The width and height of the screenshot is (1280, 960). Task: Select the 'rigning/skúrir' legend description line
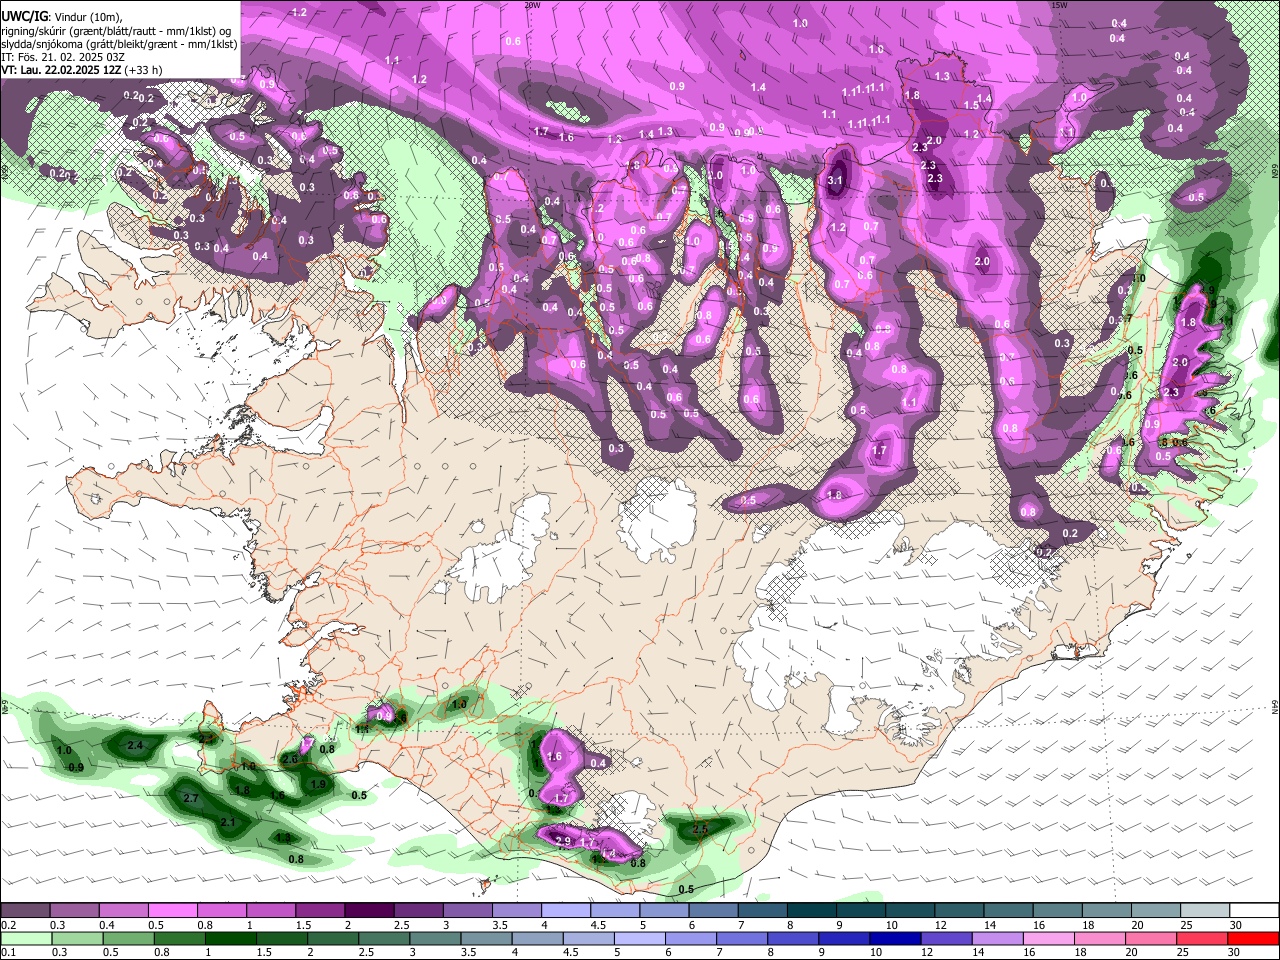117,31
